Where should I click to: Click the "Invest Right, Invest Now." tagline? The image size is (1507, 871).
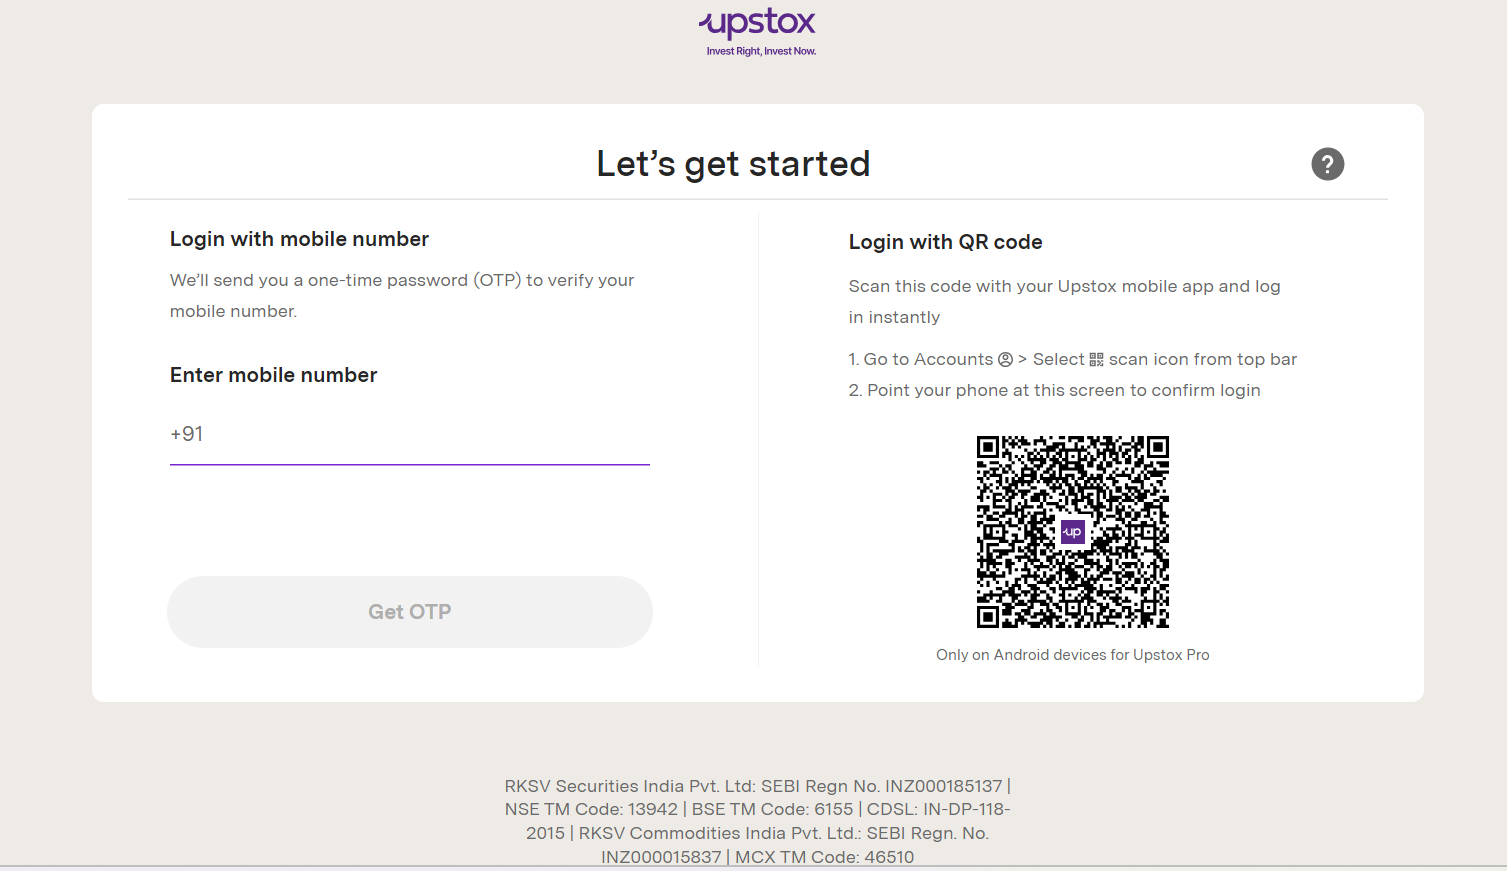[x=761, y=52]
